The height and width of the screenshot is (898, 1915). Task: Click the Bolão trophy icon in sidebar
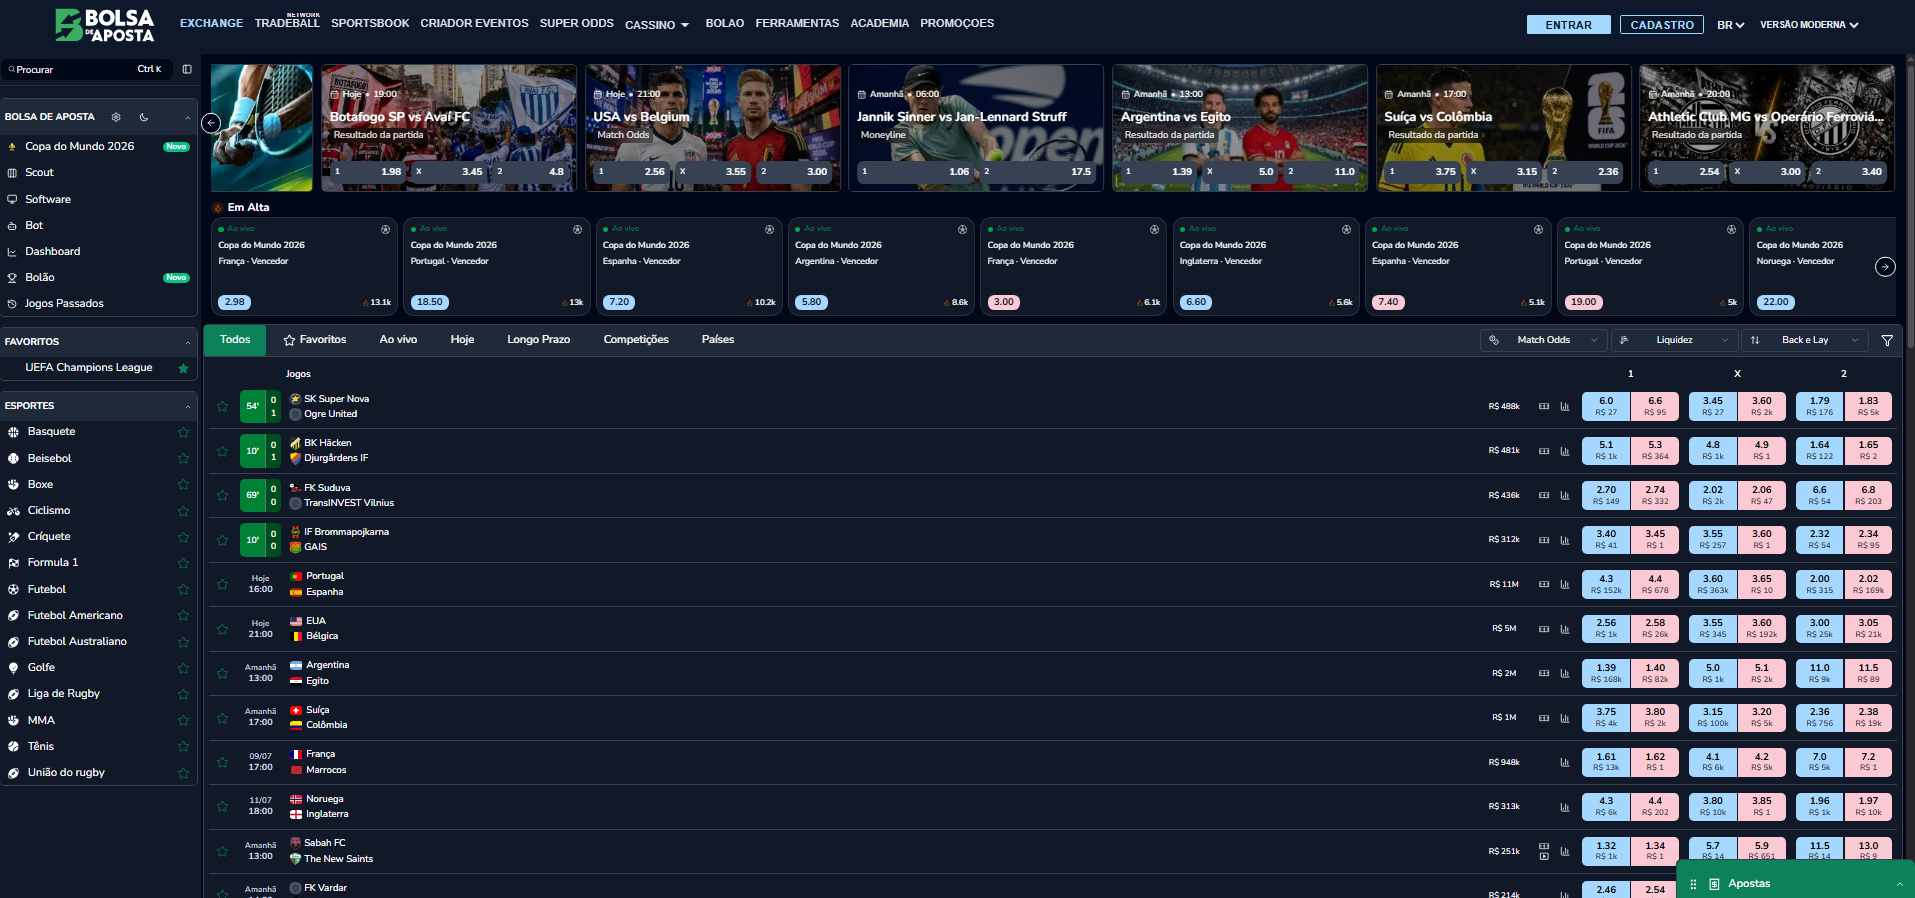coord(12,278)
